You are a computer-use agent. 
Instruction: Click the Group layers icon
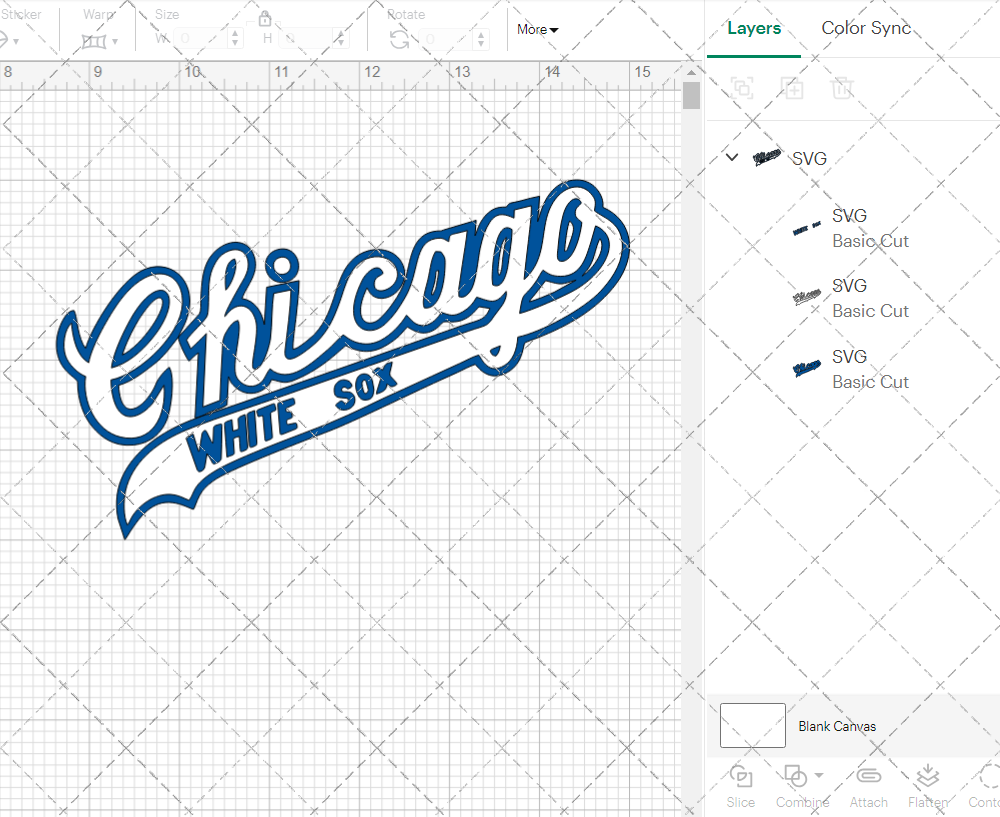(x=742, y=88)
